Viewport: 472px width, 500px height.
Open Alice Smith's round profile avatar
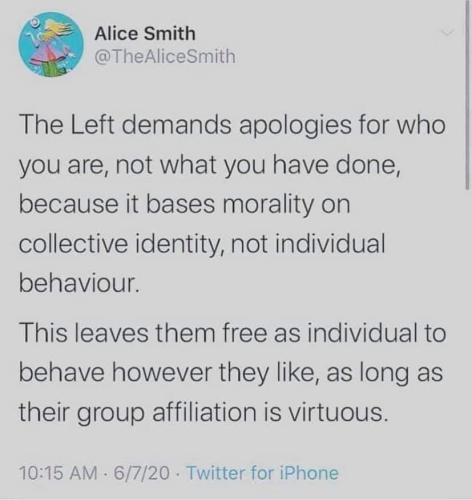[x=51, y=45]
